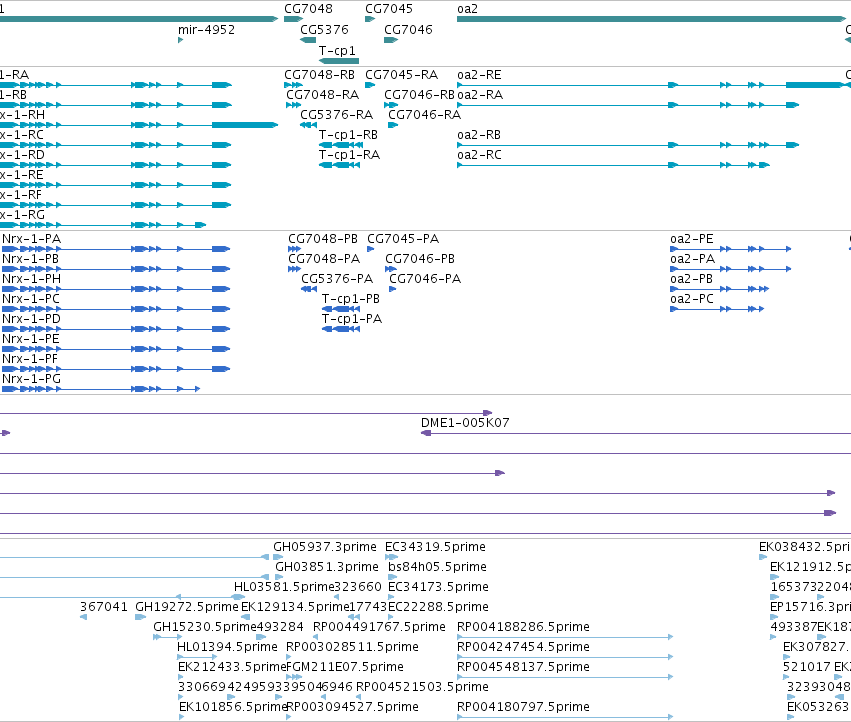Click the CG5376 gene label

click(x=324, y=30)
